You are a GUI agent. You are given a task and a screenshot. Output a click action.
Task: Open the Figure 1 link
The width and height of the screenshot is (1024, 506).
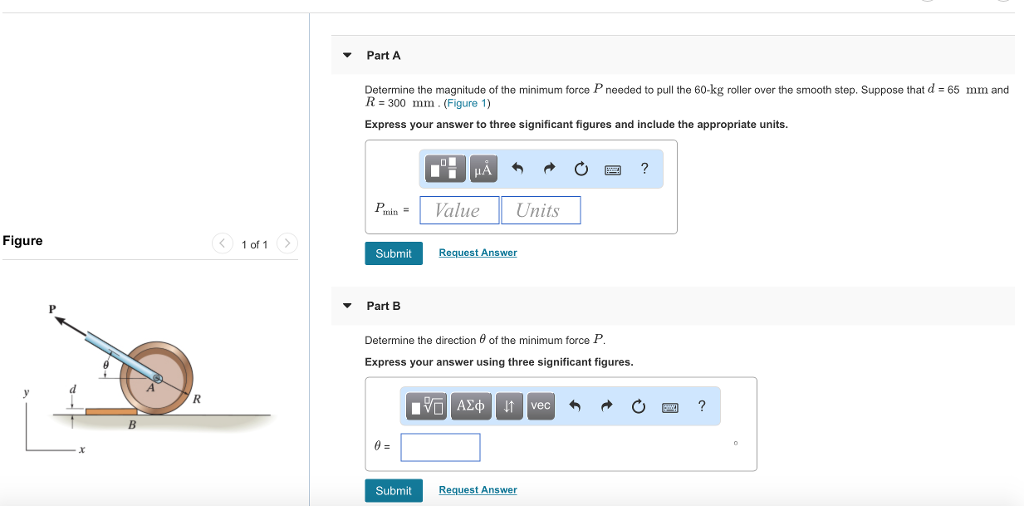coord(466,103)
